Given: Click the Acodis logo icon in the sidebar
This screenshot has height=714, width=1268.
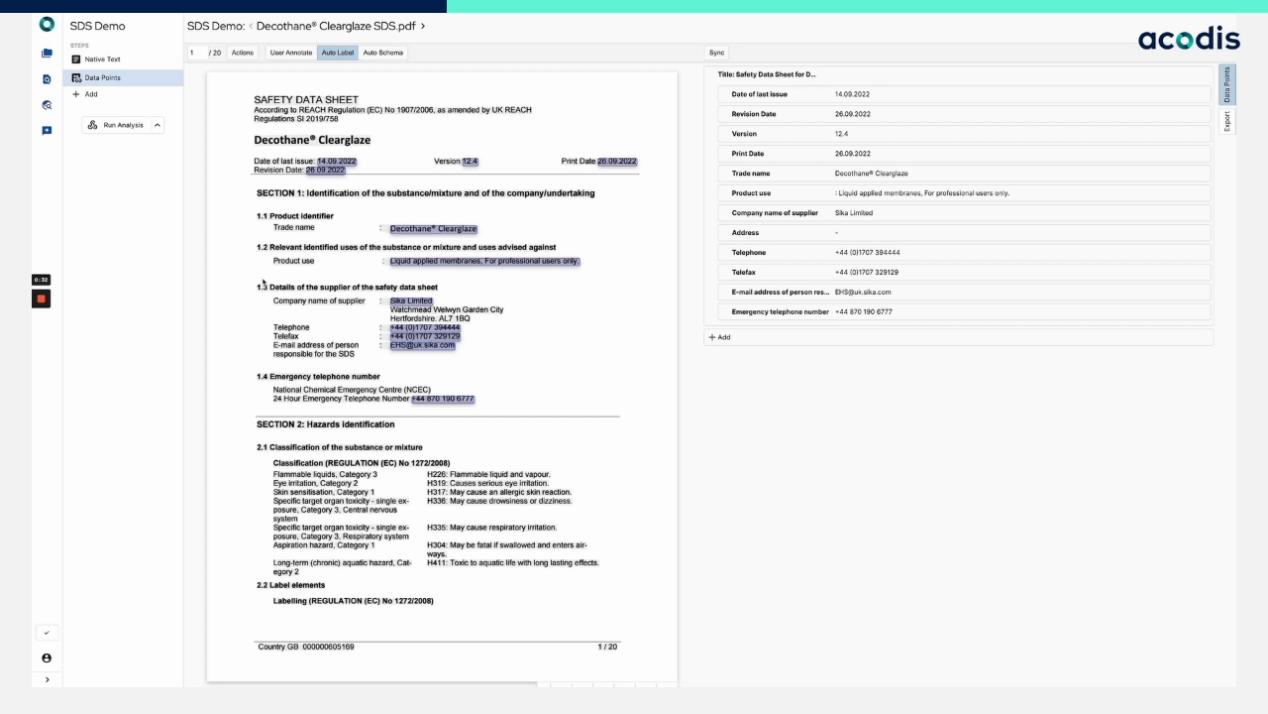Looking at the screenshot, I should point(47,25).
